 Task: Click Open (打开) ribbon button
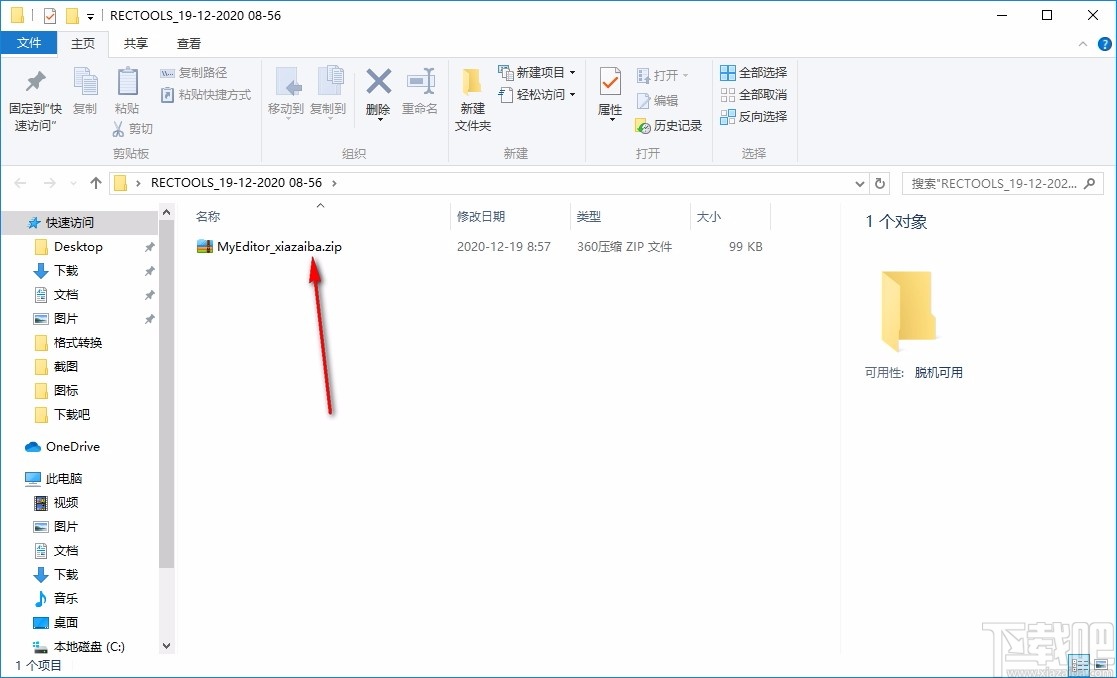(662, 75)
